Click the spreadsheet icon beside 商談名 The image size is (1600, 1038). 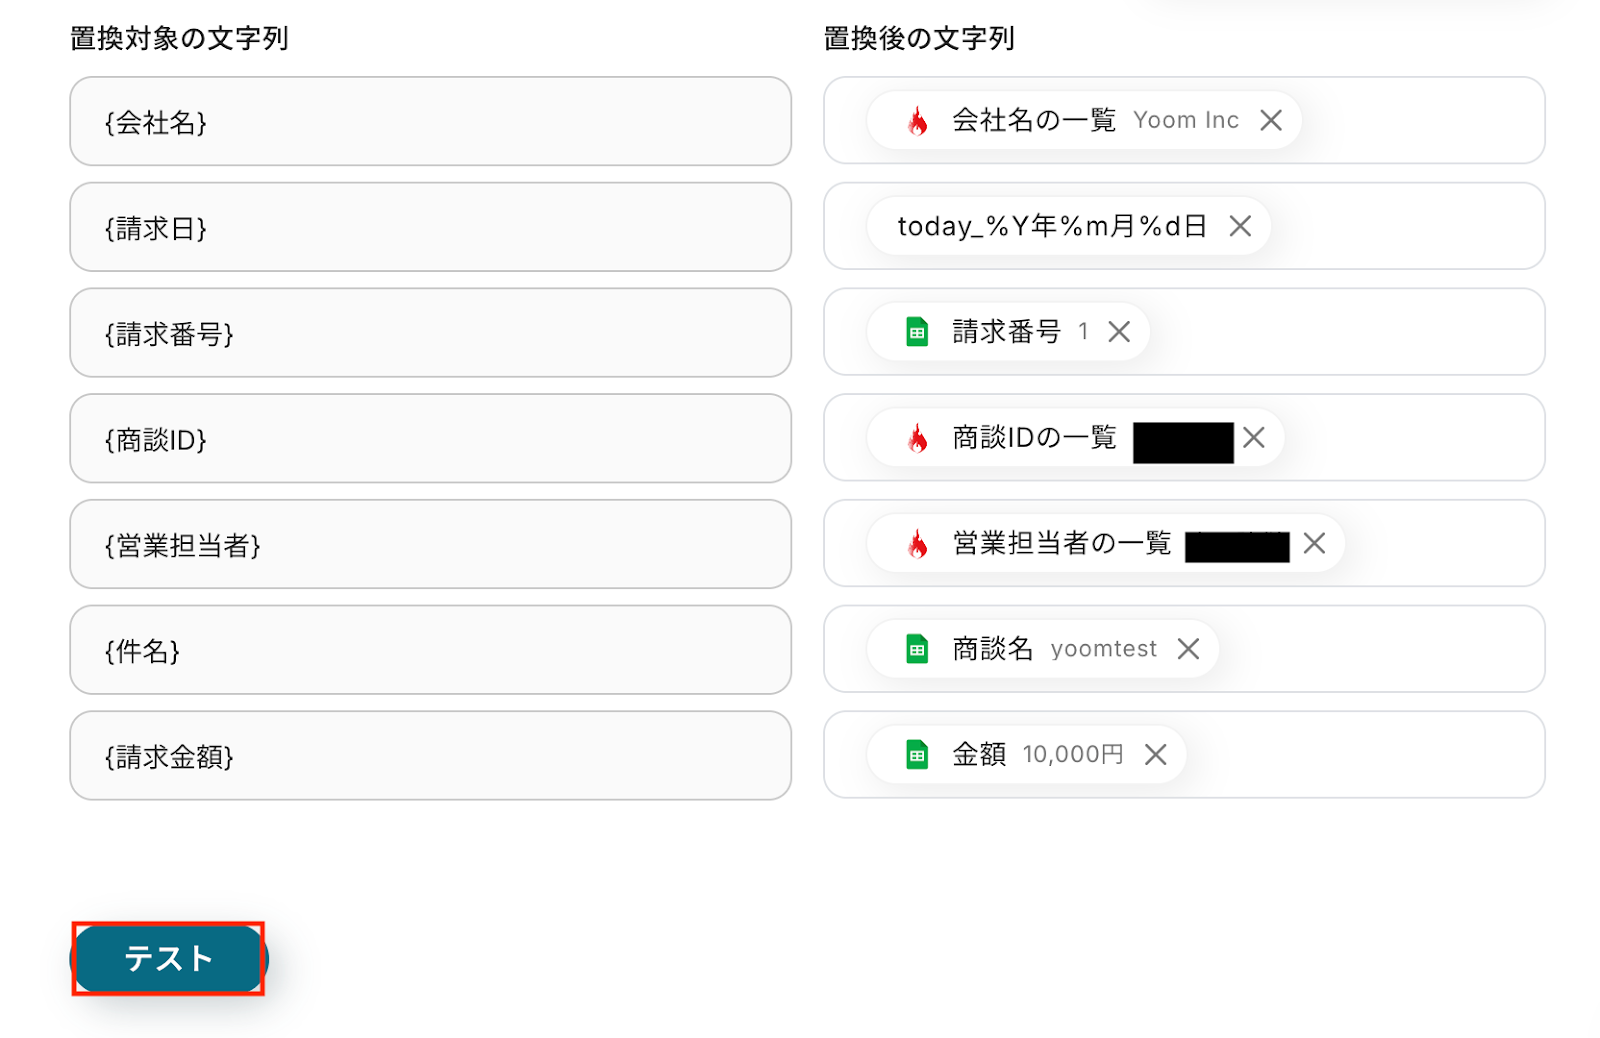pos(917,649)
